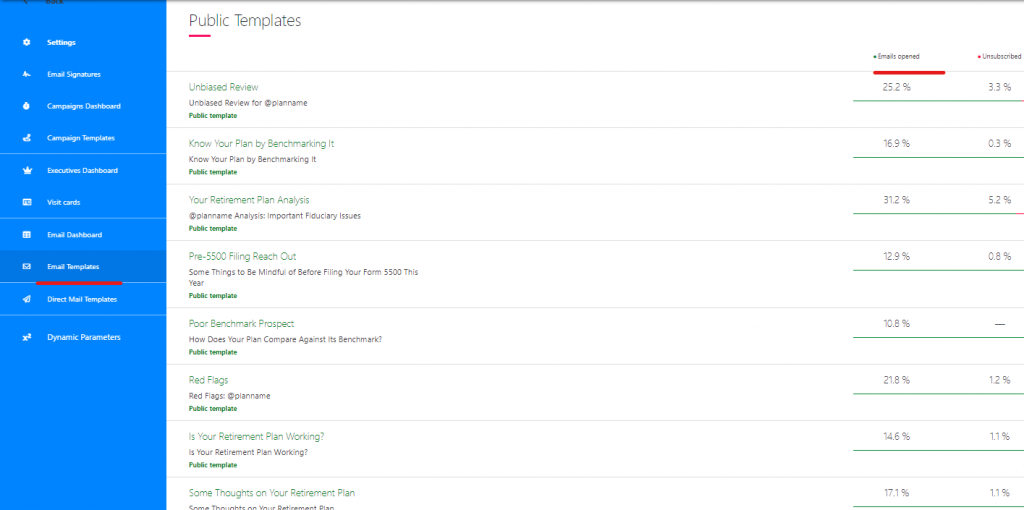Click the Unsubscribed column header

pyautogui.click(x=1000, y=57)
